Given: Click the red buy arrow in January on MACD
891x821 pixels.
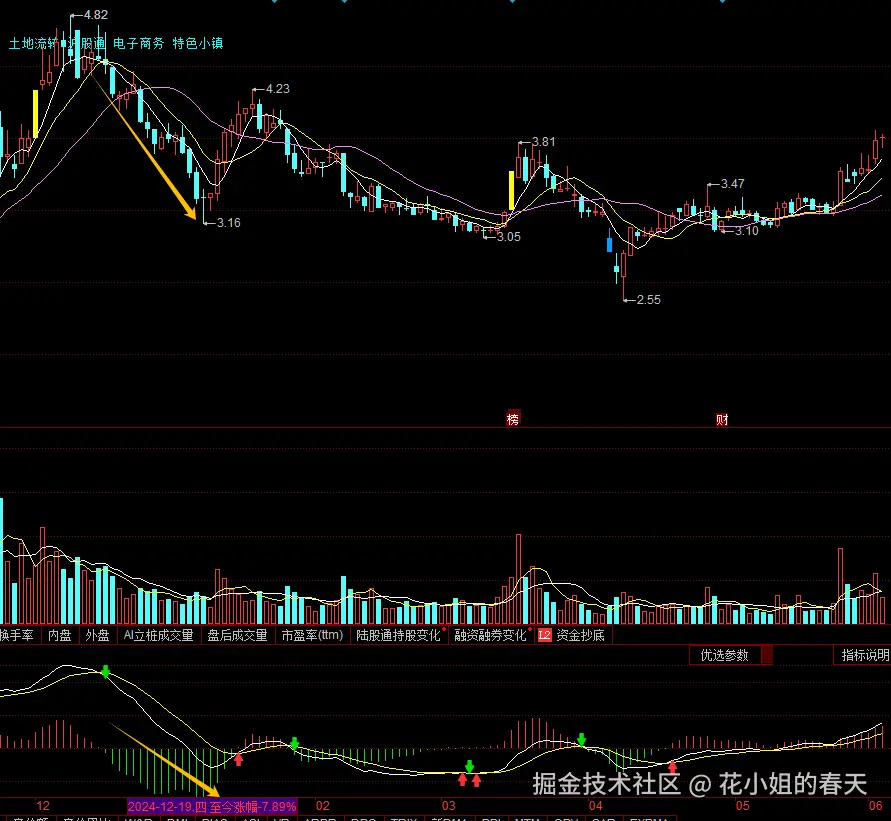Looking at the screenshot, I should click(x=239, y=759).
